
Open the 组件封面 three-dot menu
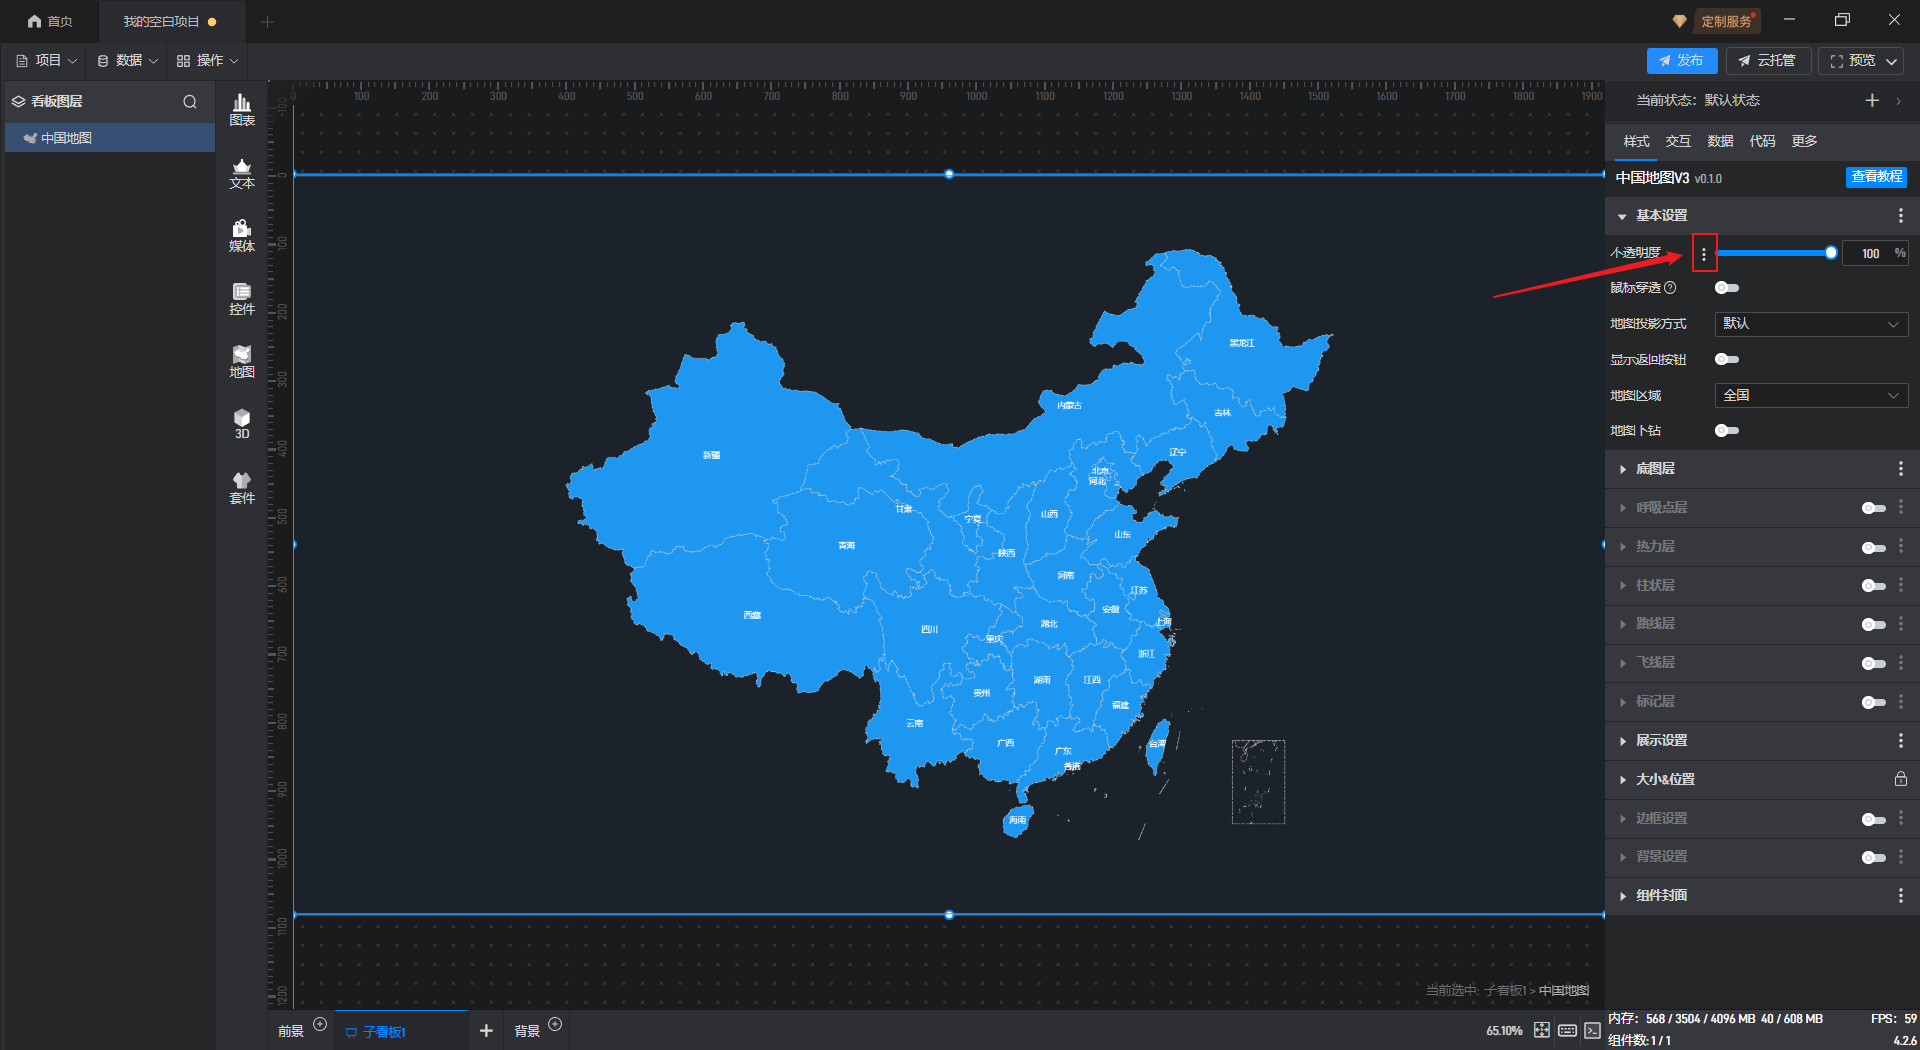(x=1900, y=896)
